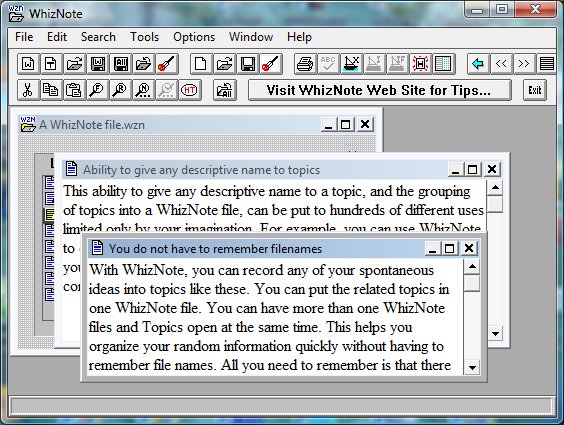Click scroll up arrow in descriptive name topic
The width and height of the screenshot is (564, 425).
496,187
